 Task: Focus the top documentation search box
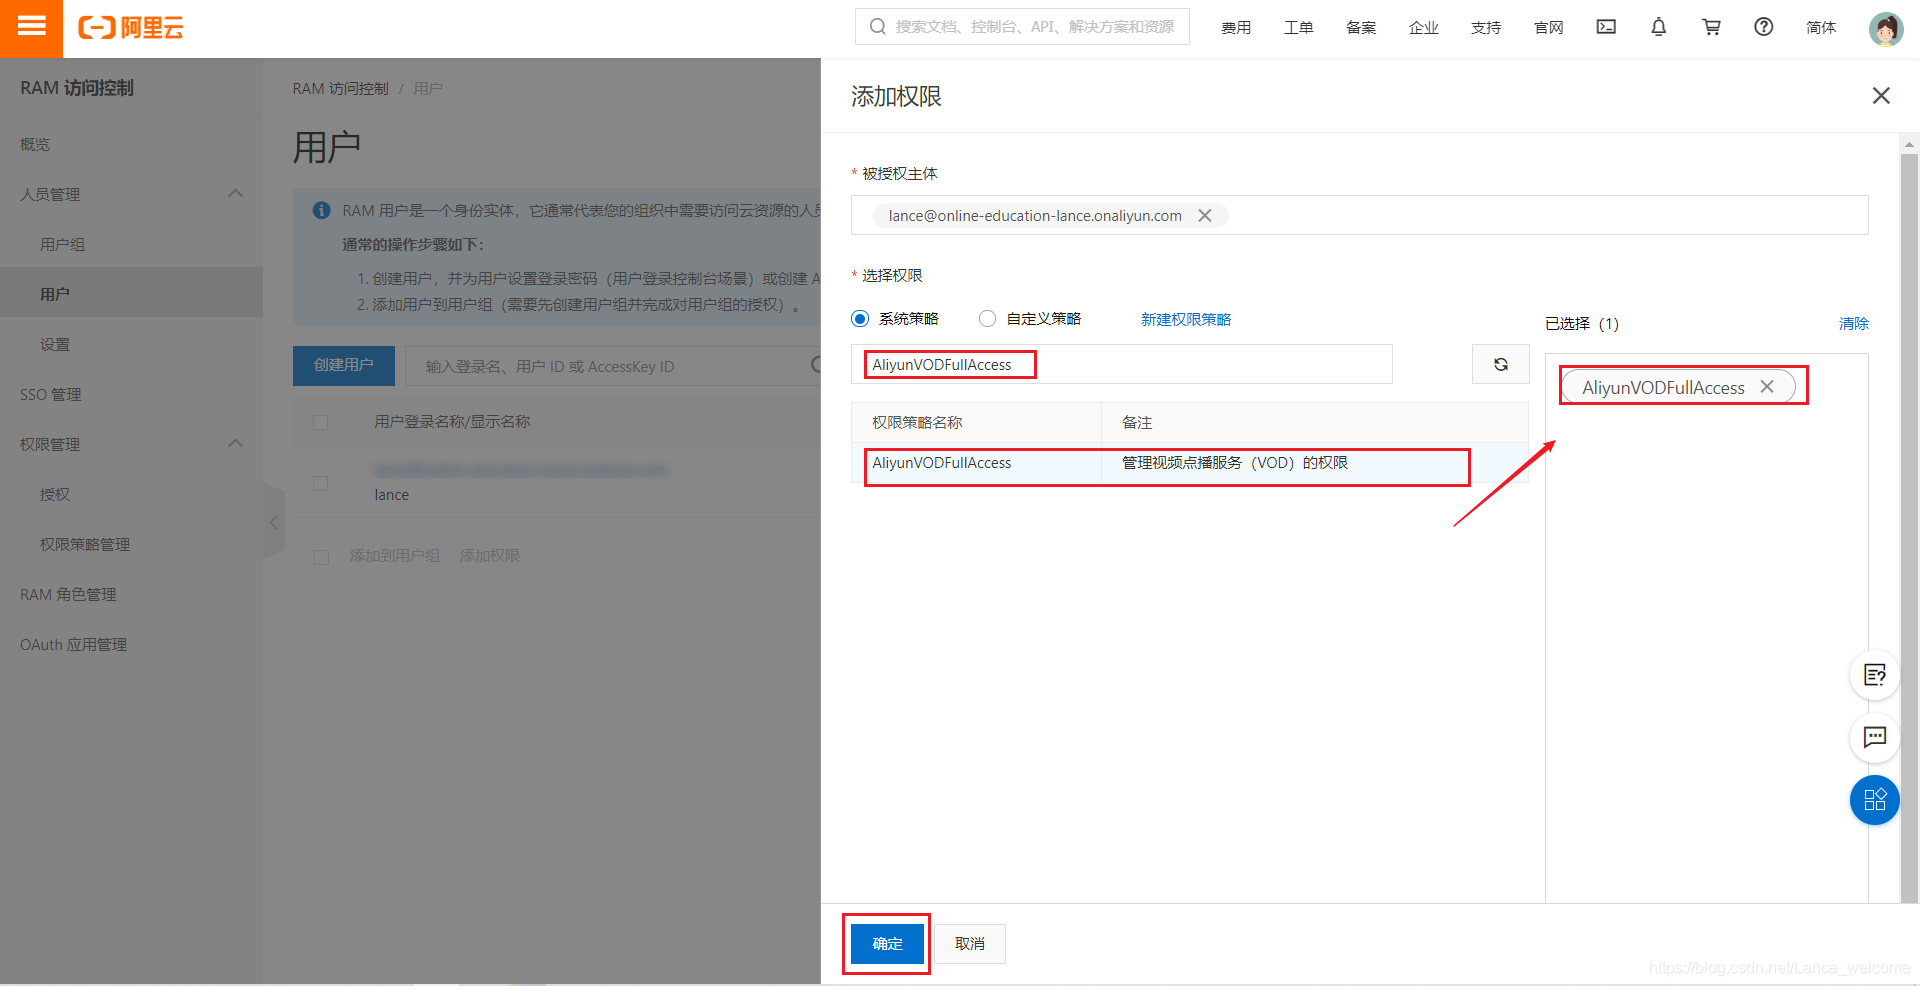click(1022, 27)
